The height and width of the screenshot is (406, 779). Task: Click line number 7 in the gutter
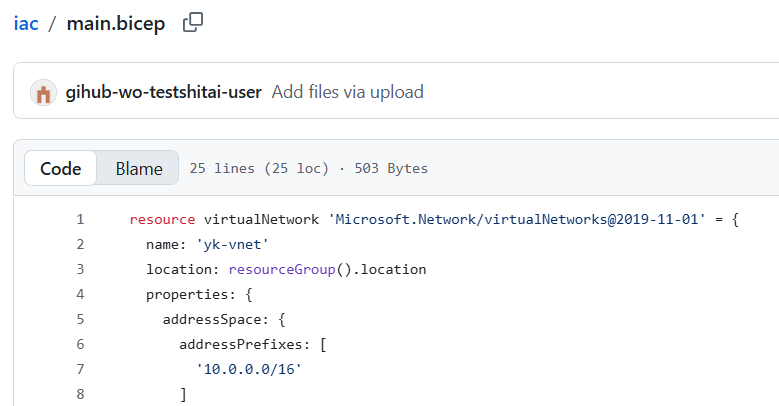point(79,369)
